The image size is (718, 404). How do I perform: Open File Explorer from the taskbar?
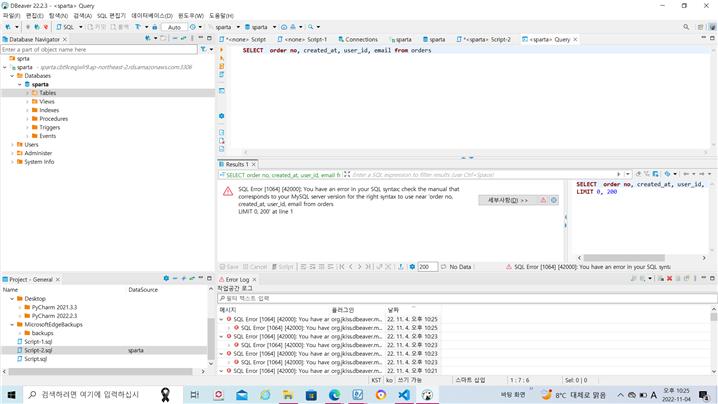pos(288,395)
